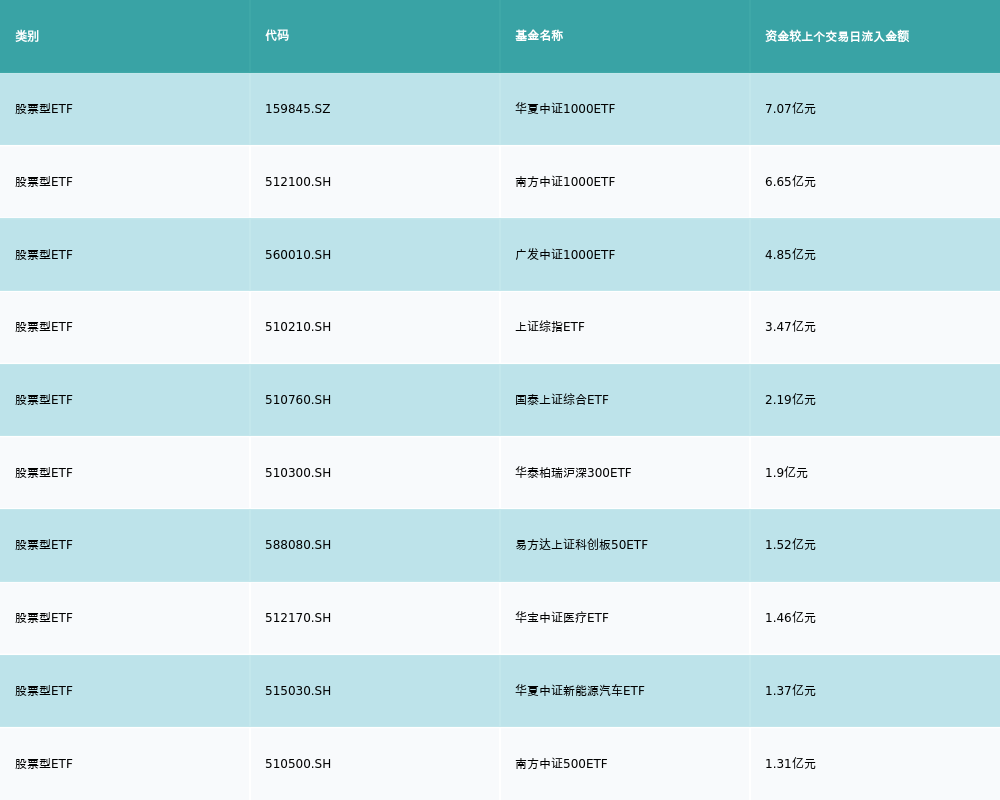Click fund name 华泰柏瑞沪深300ETF
The height and width of the screenshot is (800, 1000).
pos(573,473)
